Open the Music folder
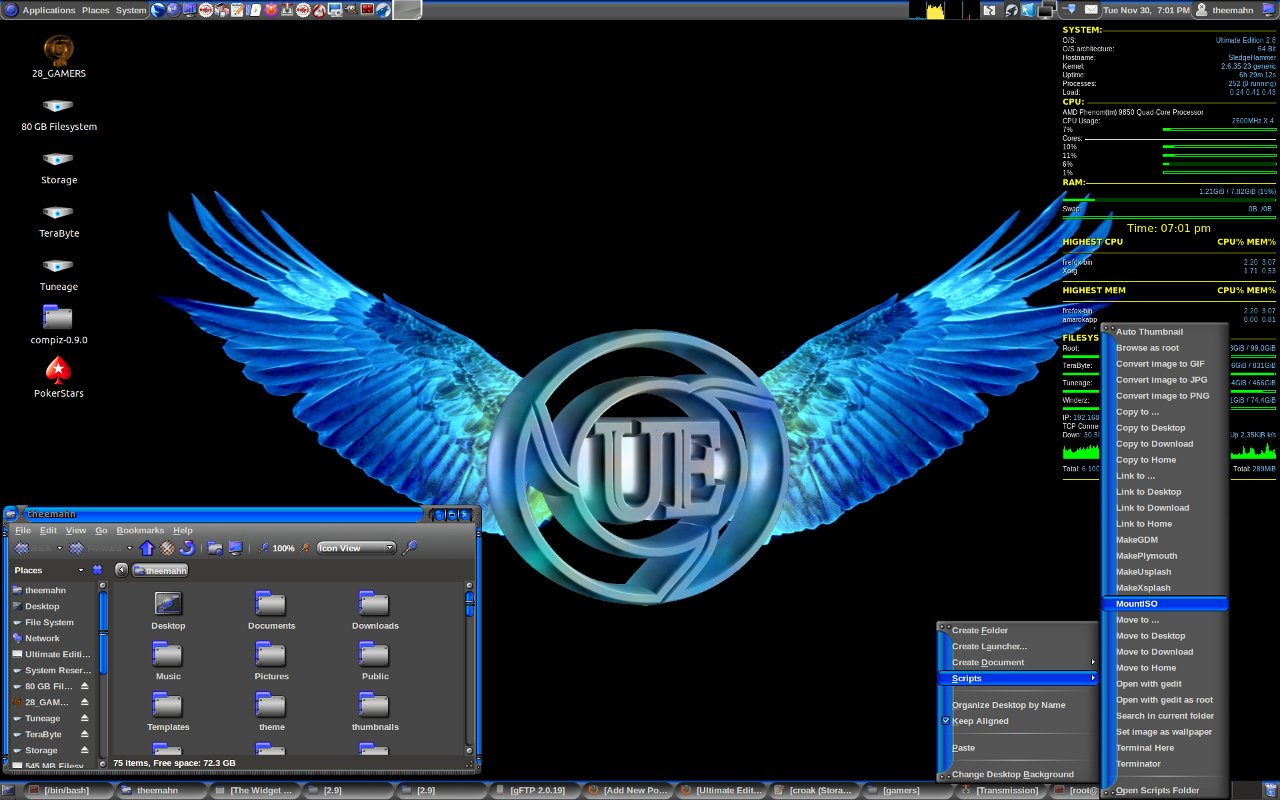1280x800 pixels. 168,661
